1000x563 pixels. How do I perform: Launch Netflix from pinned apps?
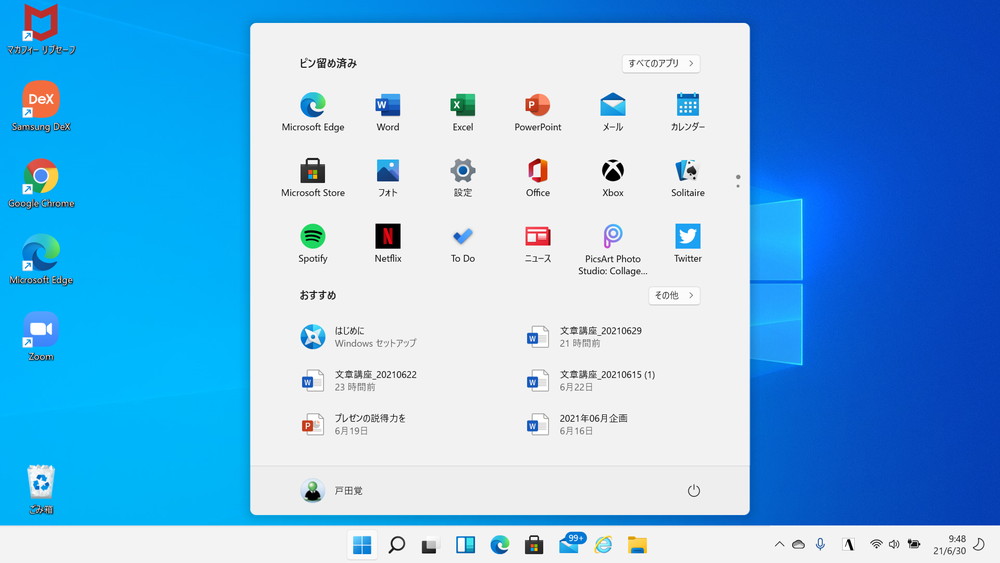tap(388, 244)
